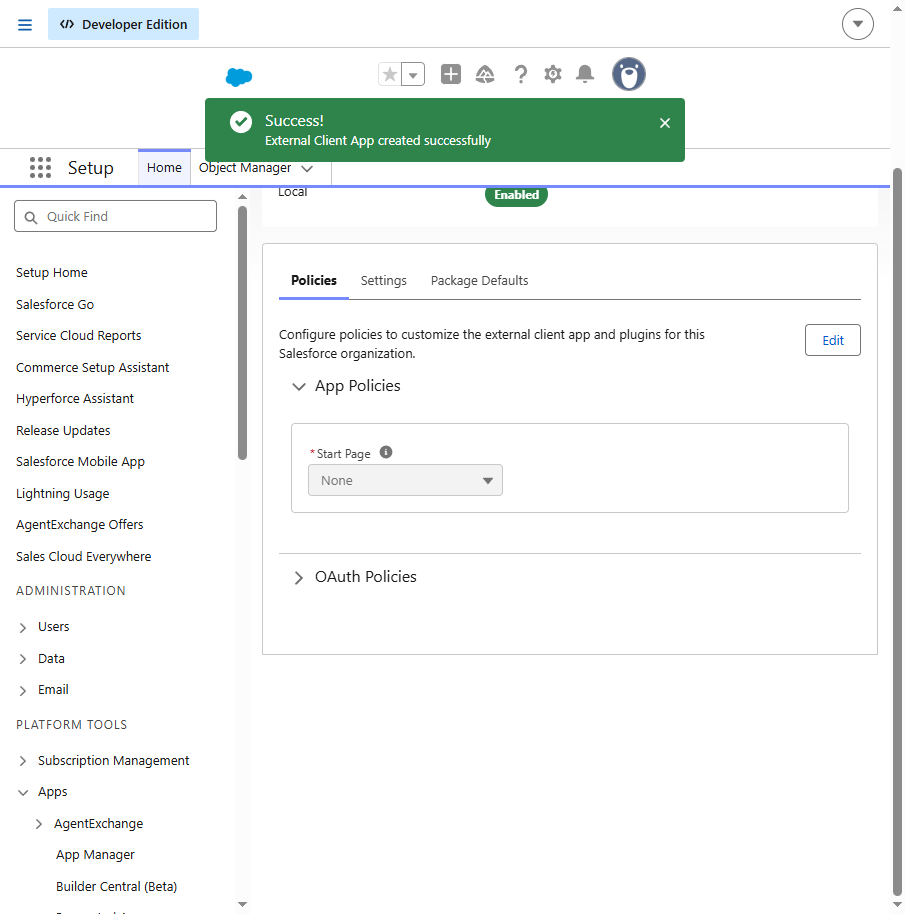Expand the Email tree node
This screenshot has height=914, width=905.
tap(23, 690)
